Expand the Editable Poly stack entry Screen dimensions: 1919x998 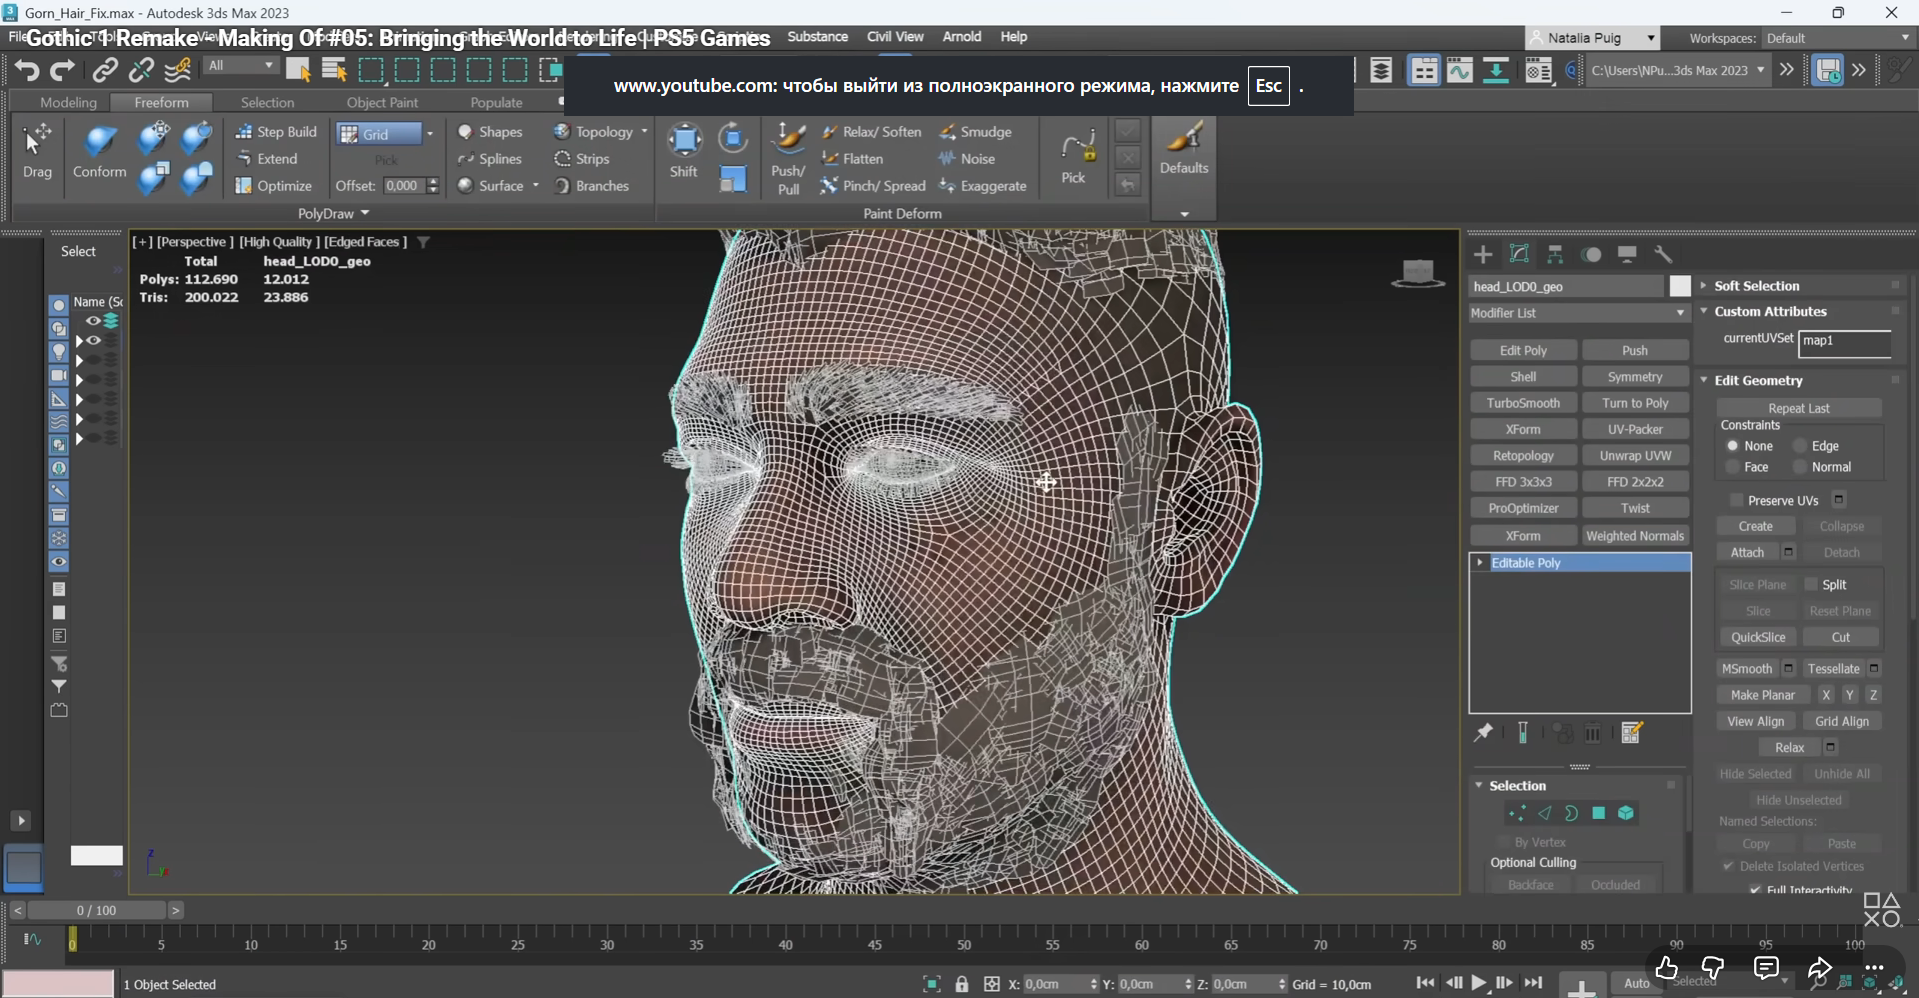coord(1480,563)
